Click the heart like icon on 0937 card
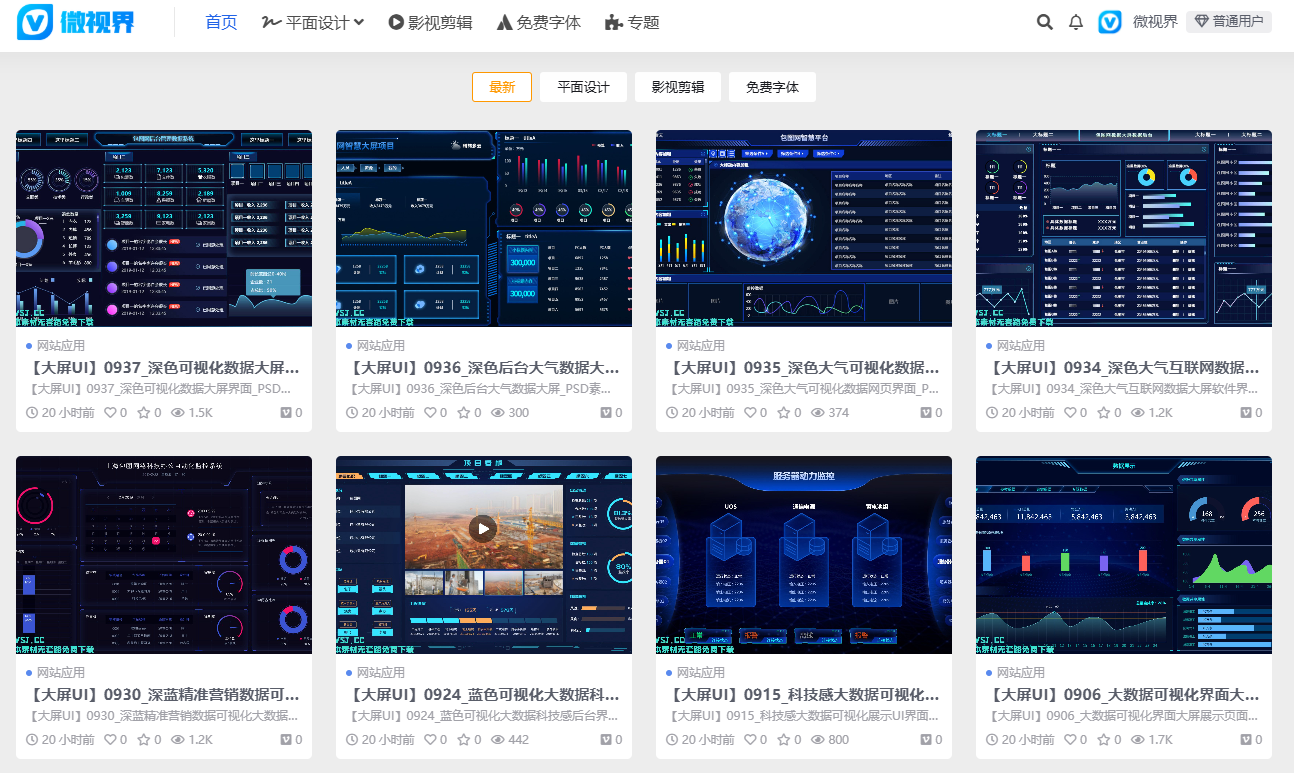The height and width of the screenshot is (773, 1294). [110, 412]
